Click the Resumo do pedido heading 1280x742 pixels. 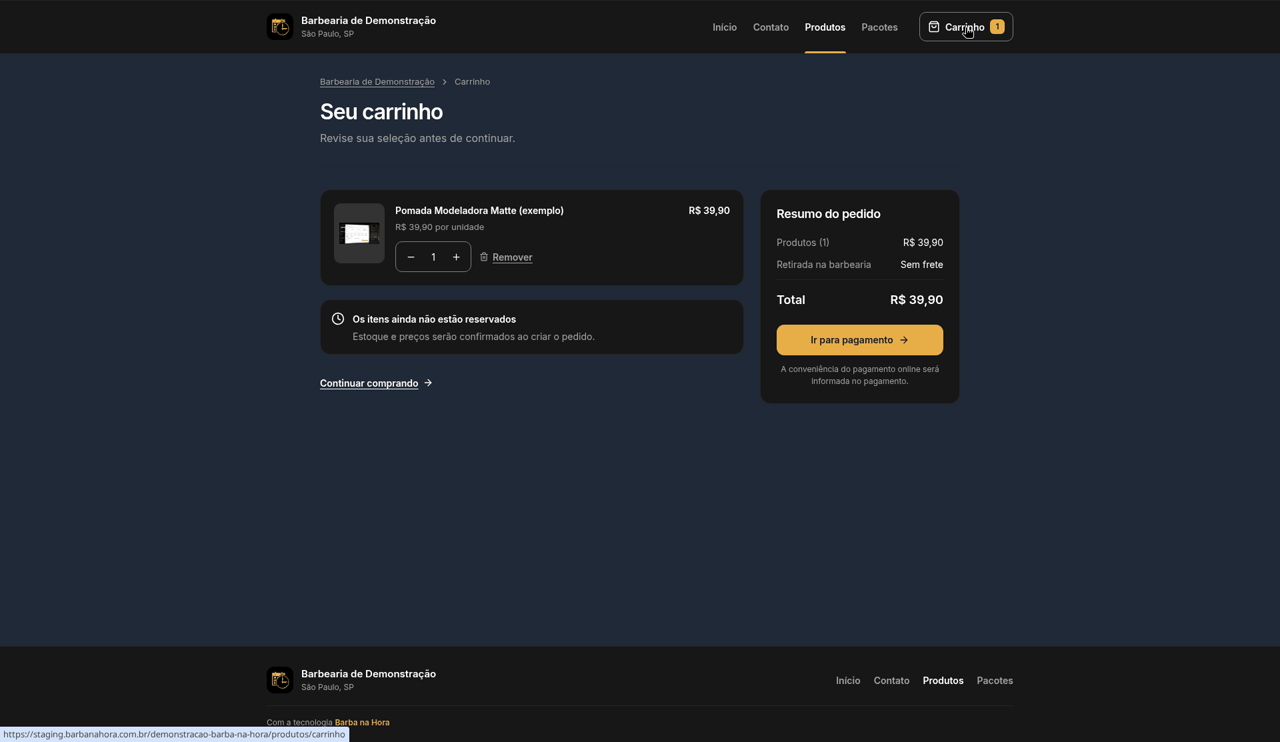click(828, 214)
